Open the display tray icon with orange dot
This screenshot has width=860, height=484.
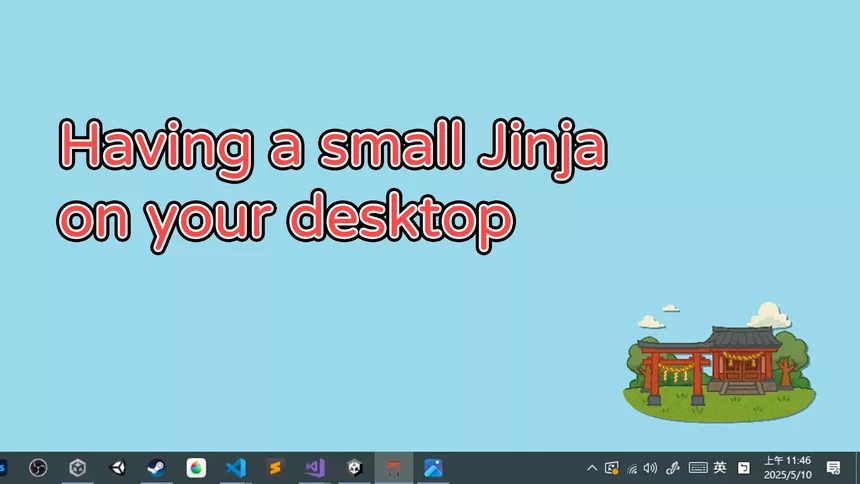612,468
